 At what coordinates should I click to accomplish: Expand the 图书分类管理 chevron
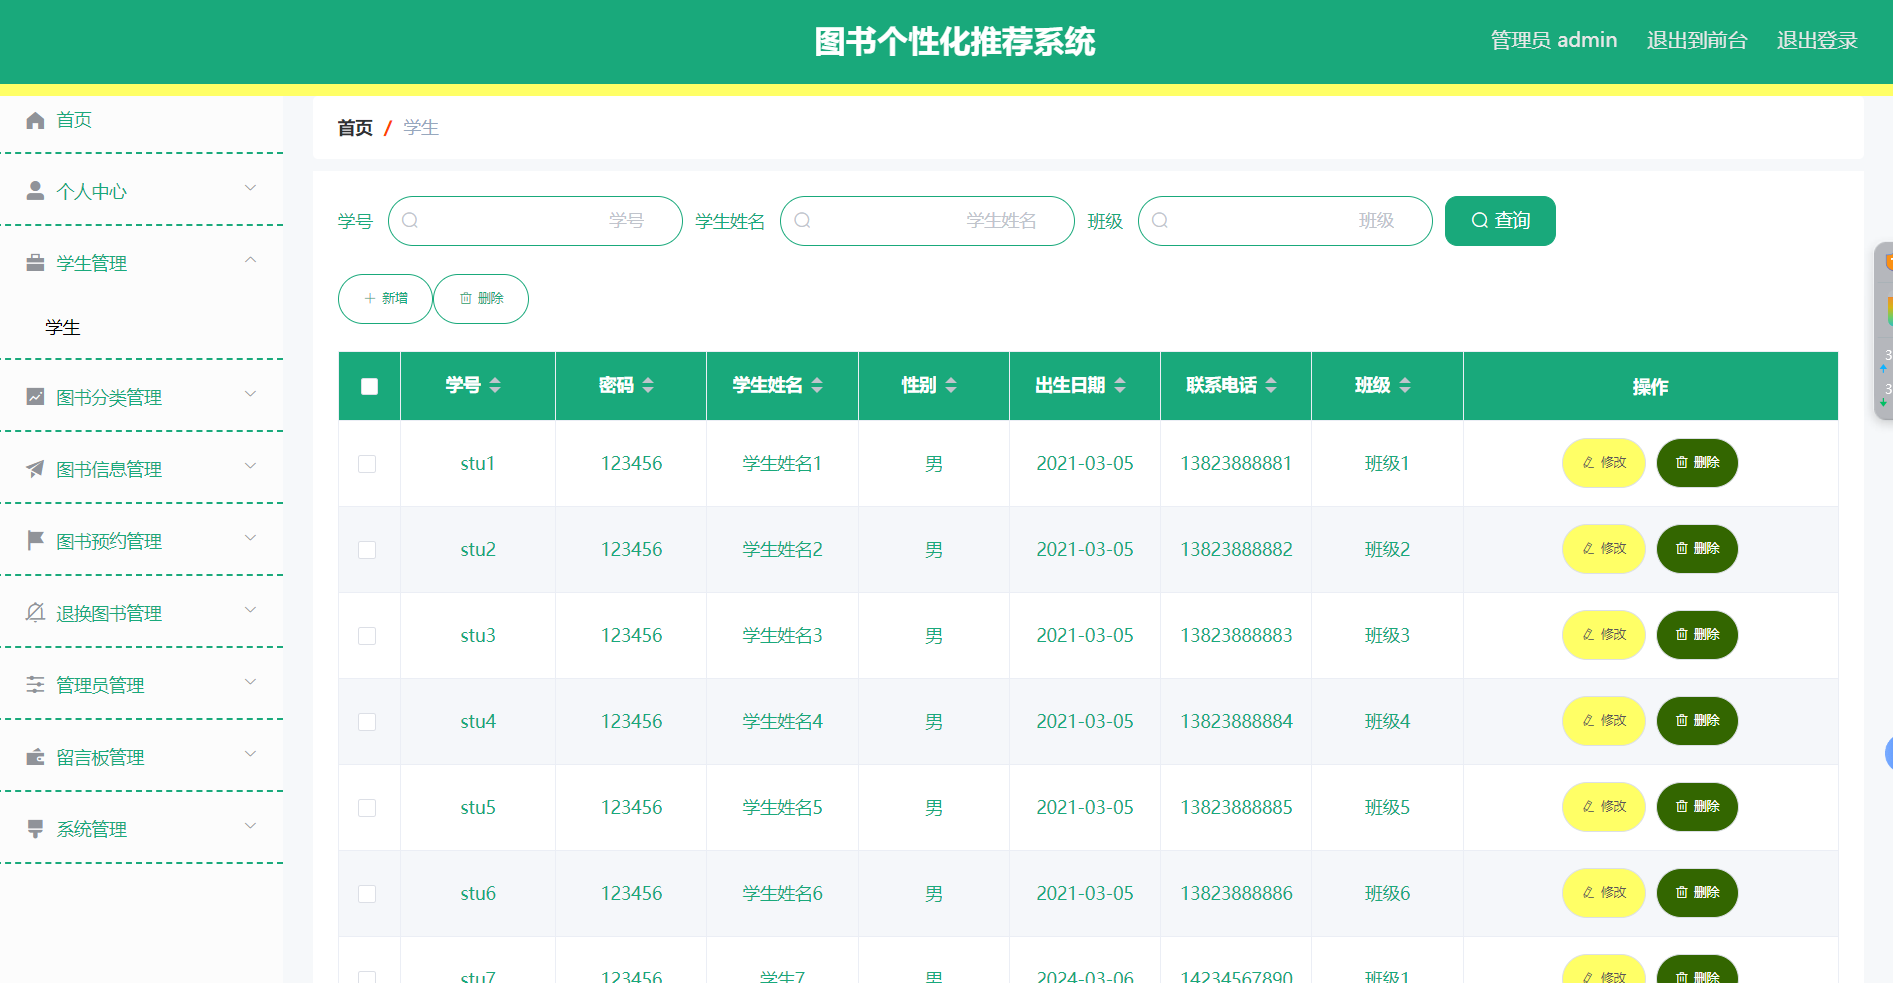(251, 394)
